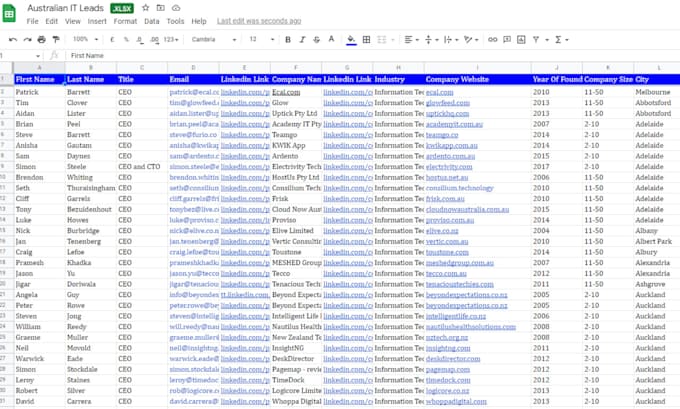
Task: Open the File menu
Action: (32, 21)
